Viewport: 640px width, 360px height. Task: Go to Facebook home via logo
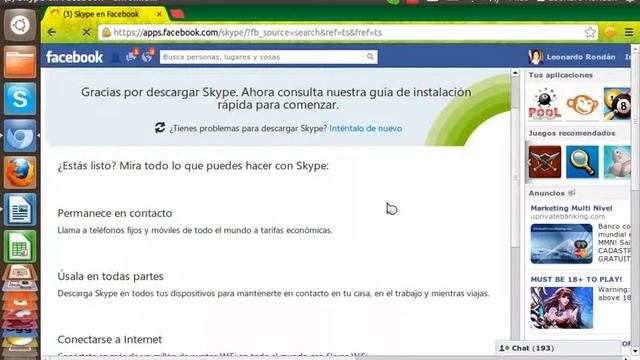pyautogui.click(x=74, y=57)
